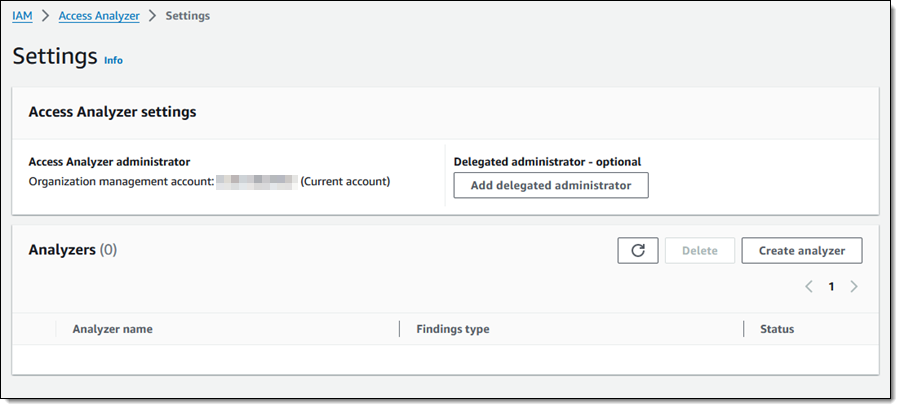The height and width of the screenshot is (409, 901).
Task: Click the Access Analyzer settings heading
Action: (113, 111)
